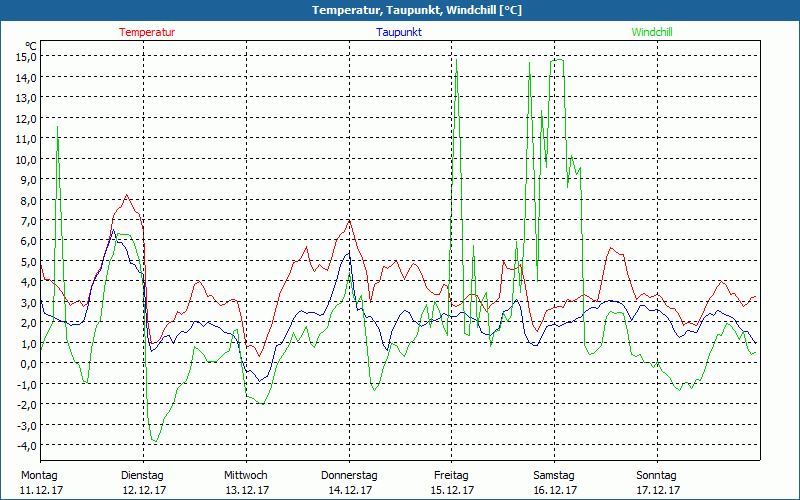Click the 4,0 y-axis value
The height and width of the screenshot is (500, 800).
(29, 282)
